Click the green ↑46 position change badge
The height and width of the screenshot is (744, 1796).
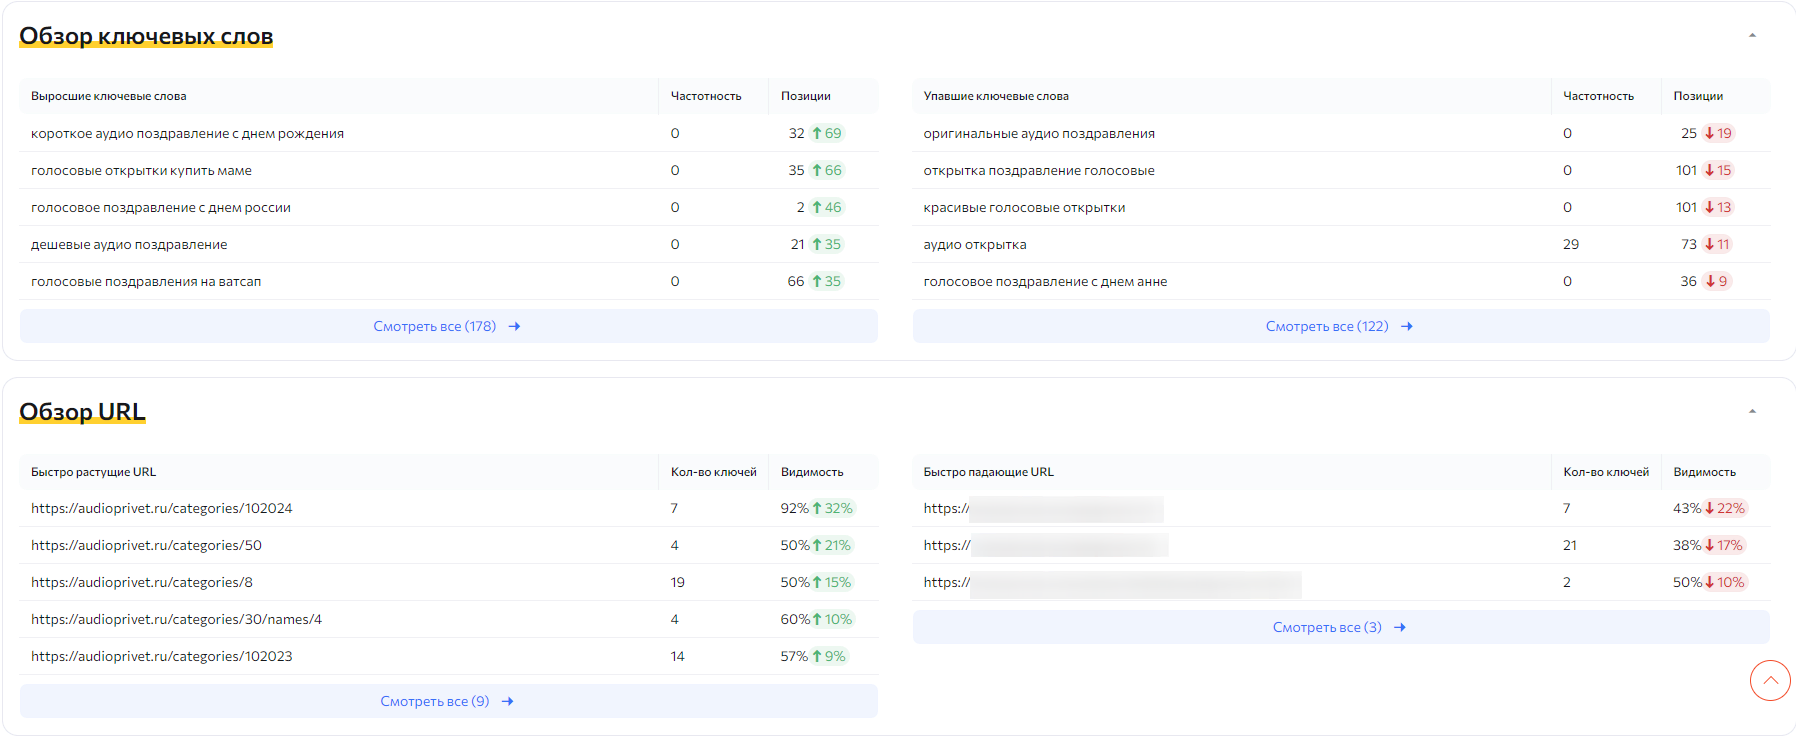click(827, 207)
